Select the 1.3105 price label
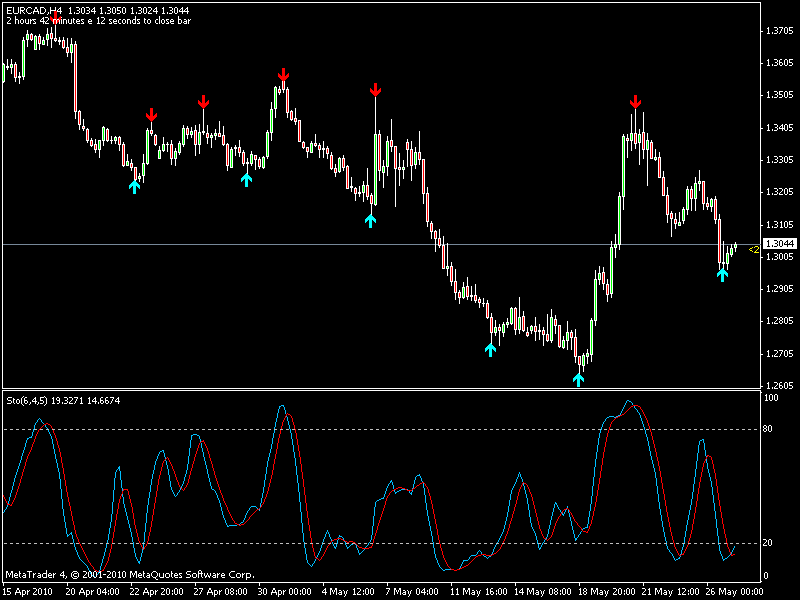 [780, 225]
